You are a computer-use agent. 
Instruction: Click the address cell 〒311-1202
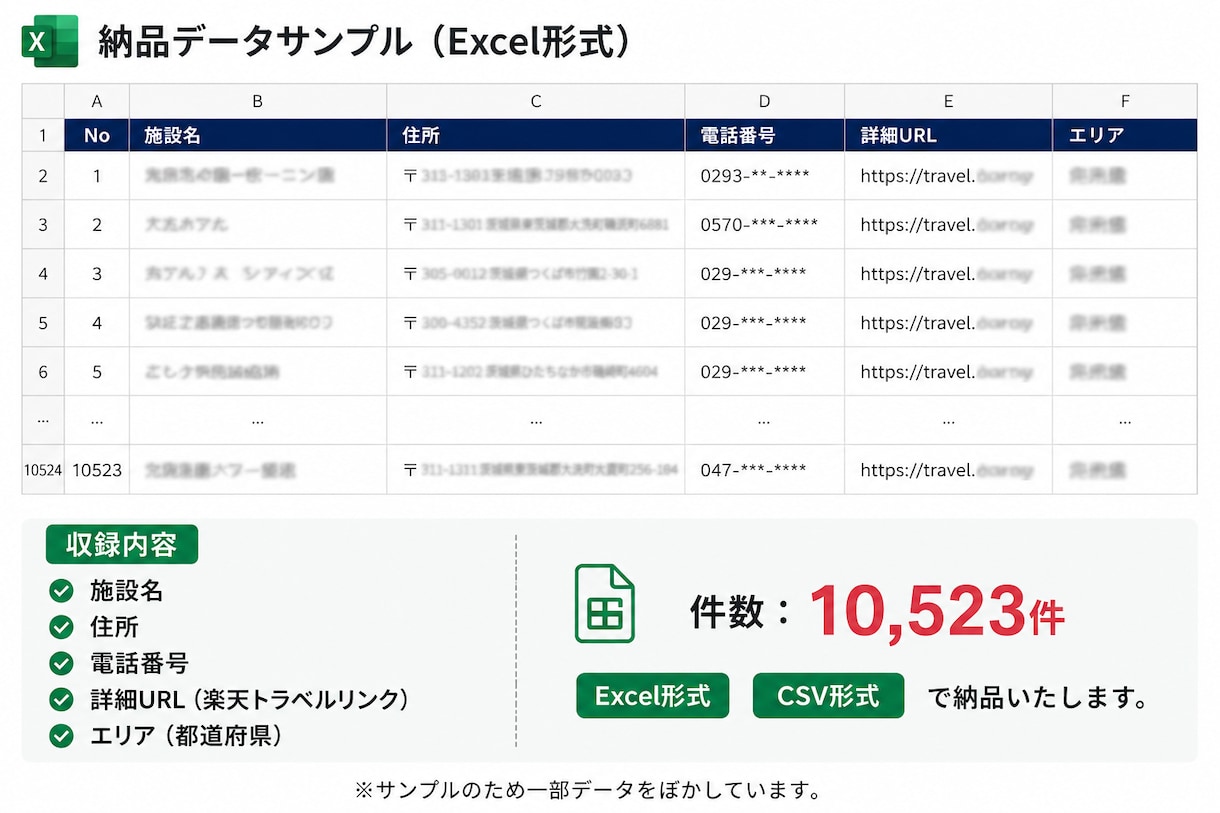(x=536, y=372)
